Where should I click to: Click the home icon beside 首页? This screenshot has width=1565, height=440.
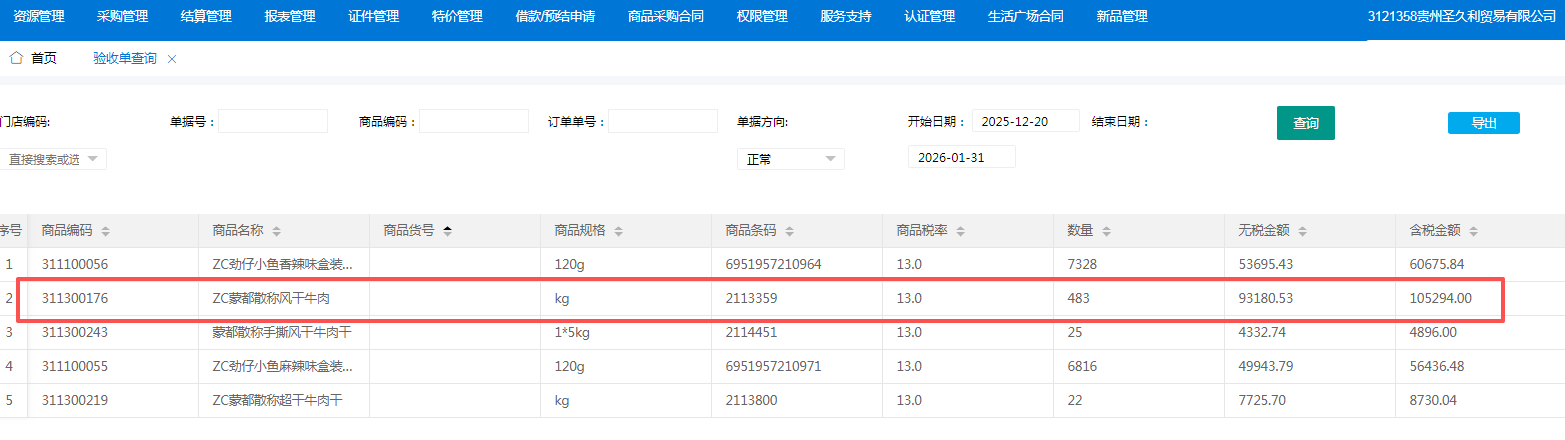pos(16,58)
